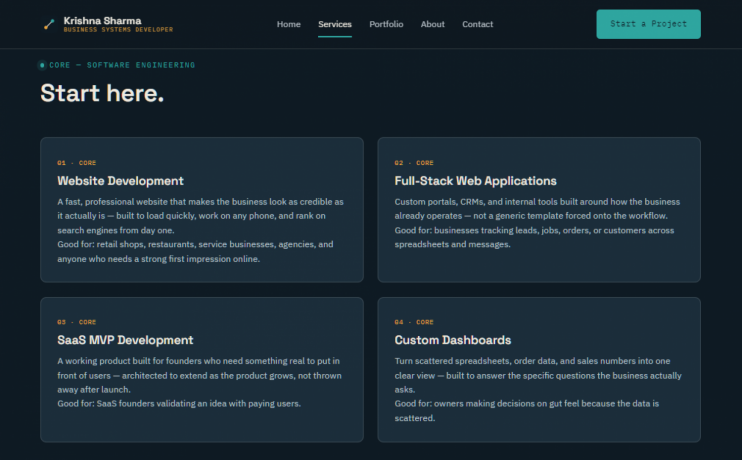Image resolution: width=742 pixels, height=460 pixels.
Task: Click the 04 · CORE tag
Action: [x=414, y=322]
